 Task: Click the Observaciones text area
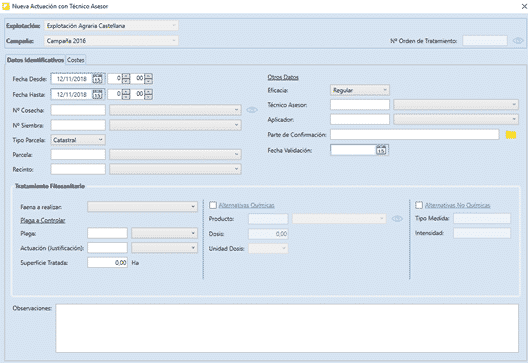pyautogui.click(x=287, y=328)
